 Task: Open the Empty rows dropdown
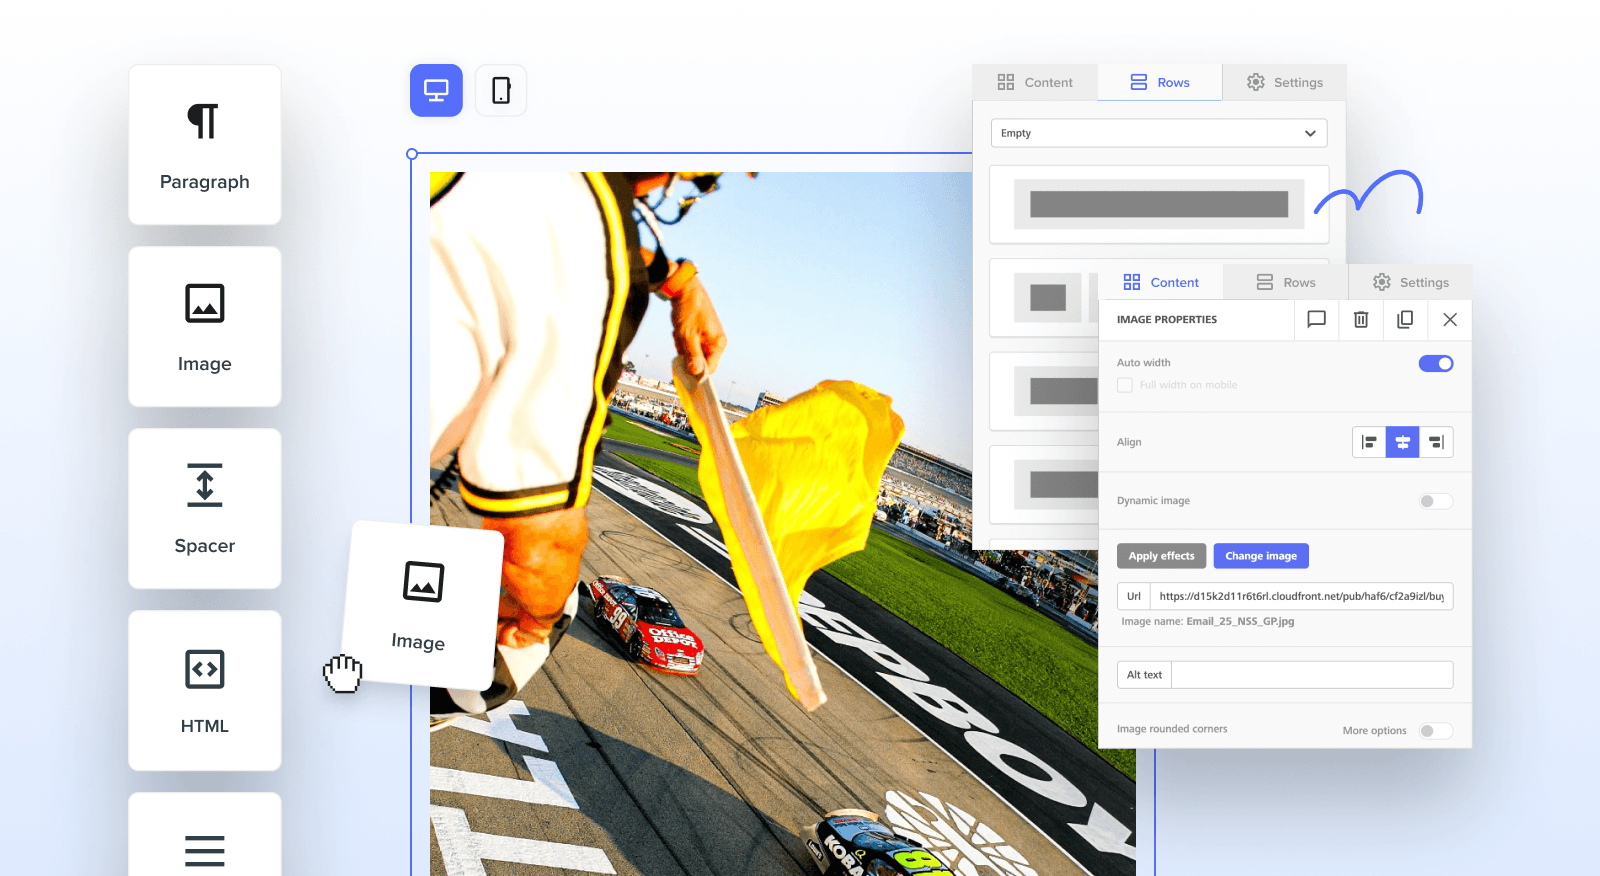click(x=1158, y=134)
